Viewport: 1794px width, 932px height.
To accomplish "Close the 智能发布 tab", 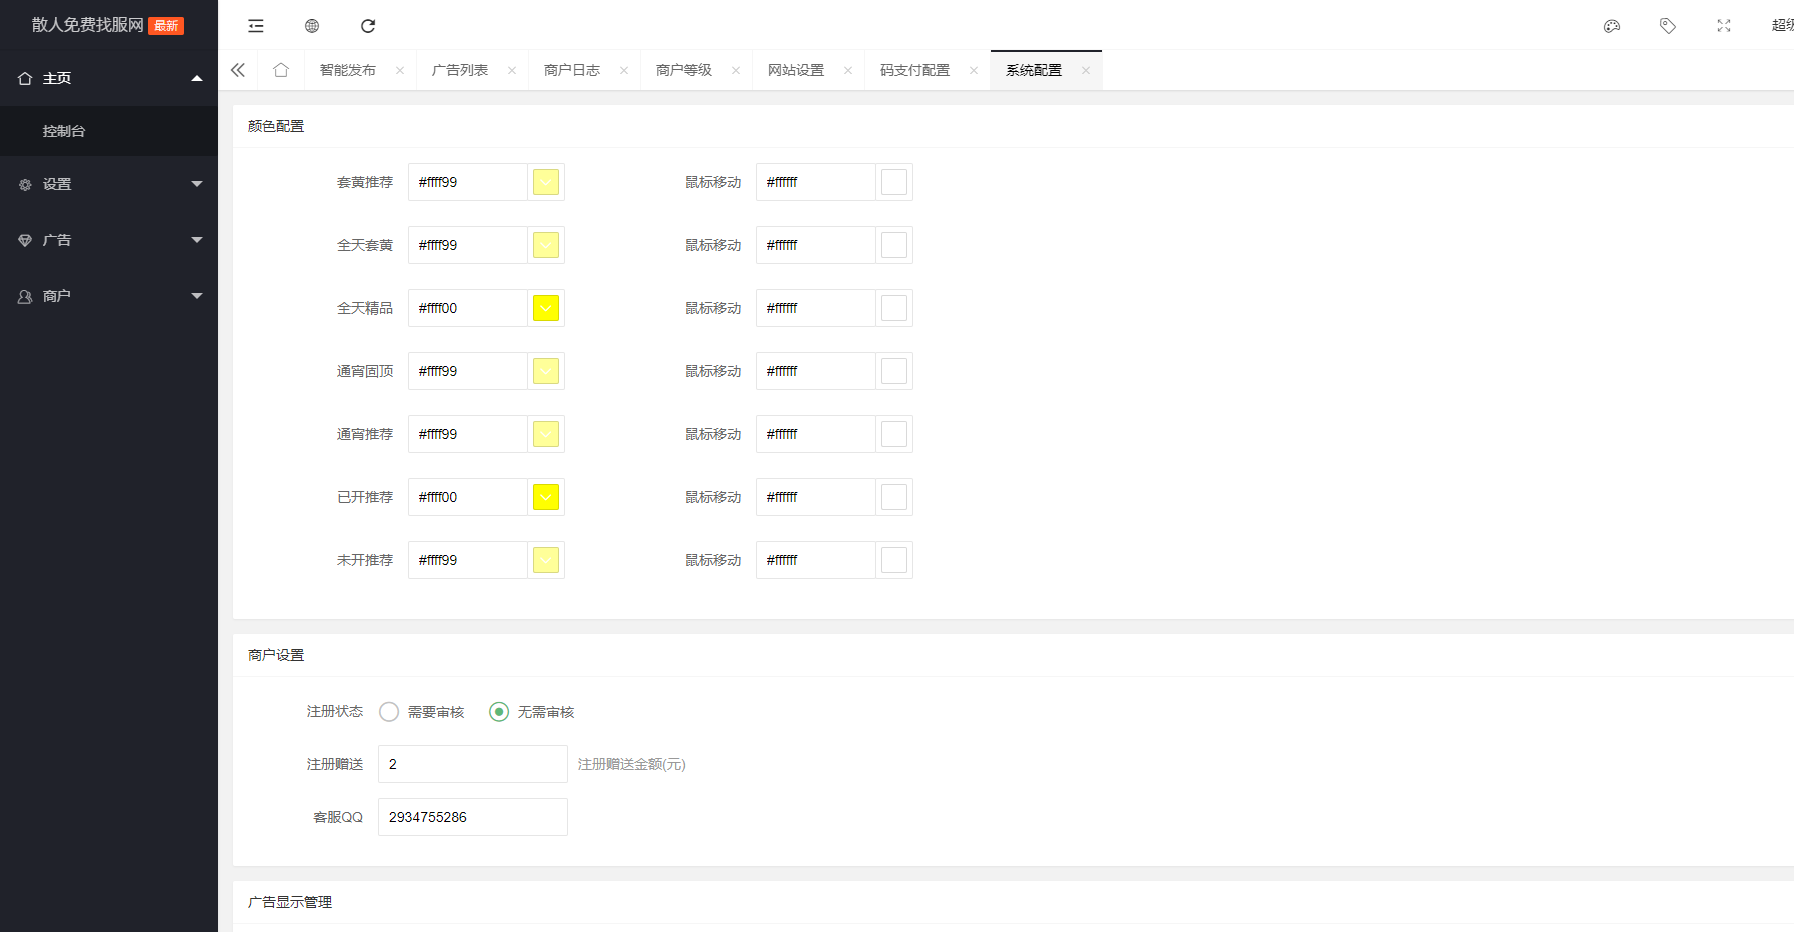I will tap(400, 70).
